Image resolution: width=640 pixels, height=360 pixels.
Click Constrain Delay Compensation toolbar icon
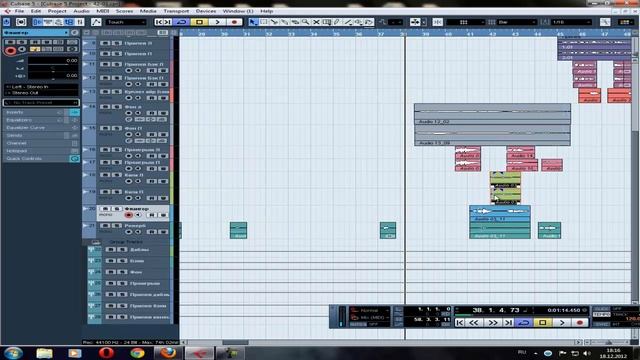pos(21,22)
